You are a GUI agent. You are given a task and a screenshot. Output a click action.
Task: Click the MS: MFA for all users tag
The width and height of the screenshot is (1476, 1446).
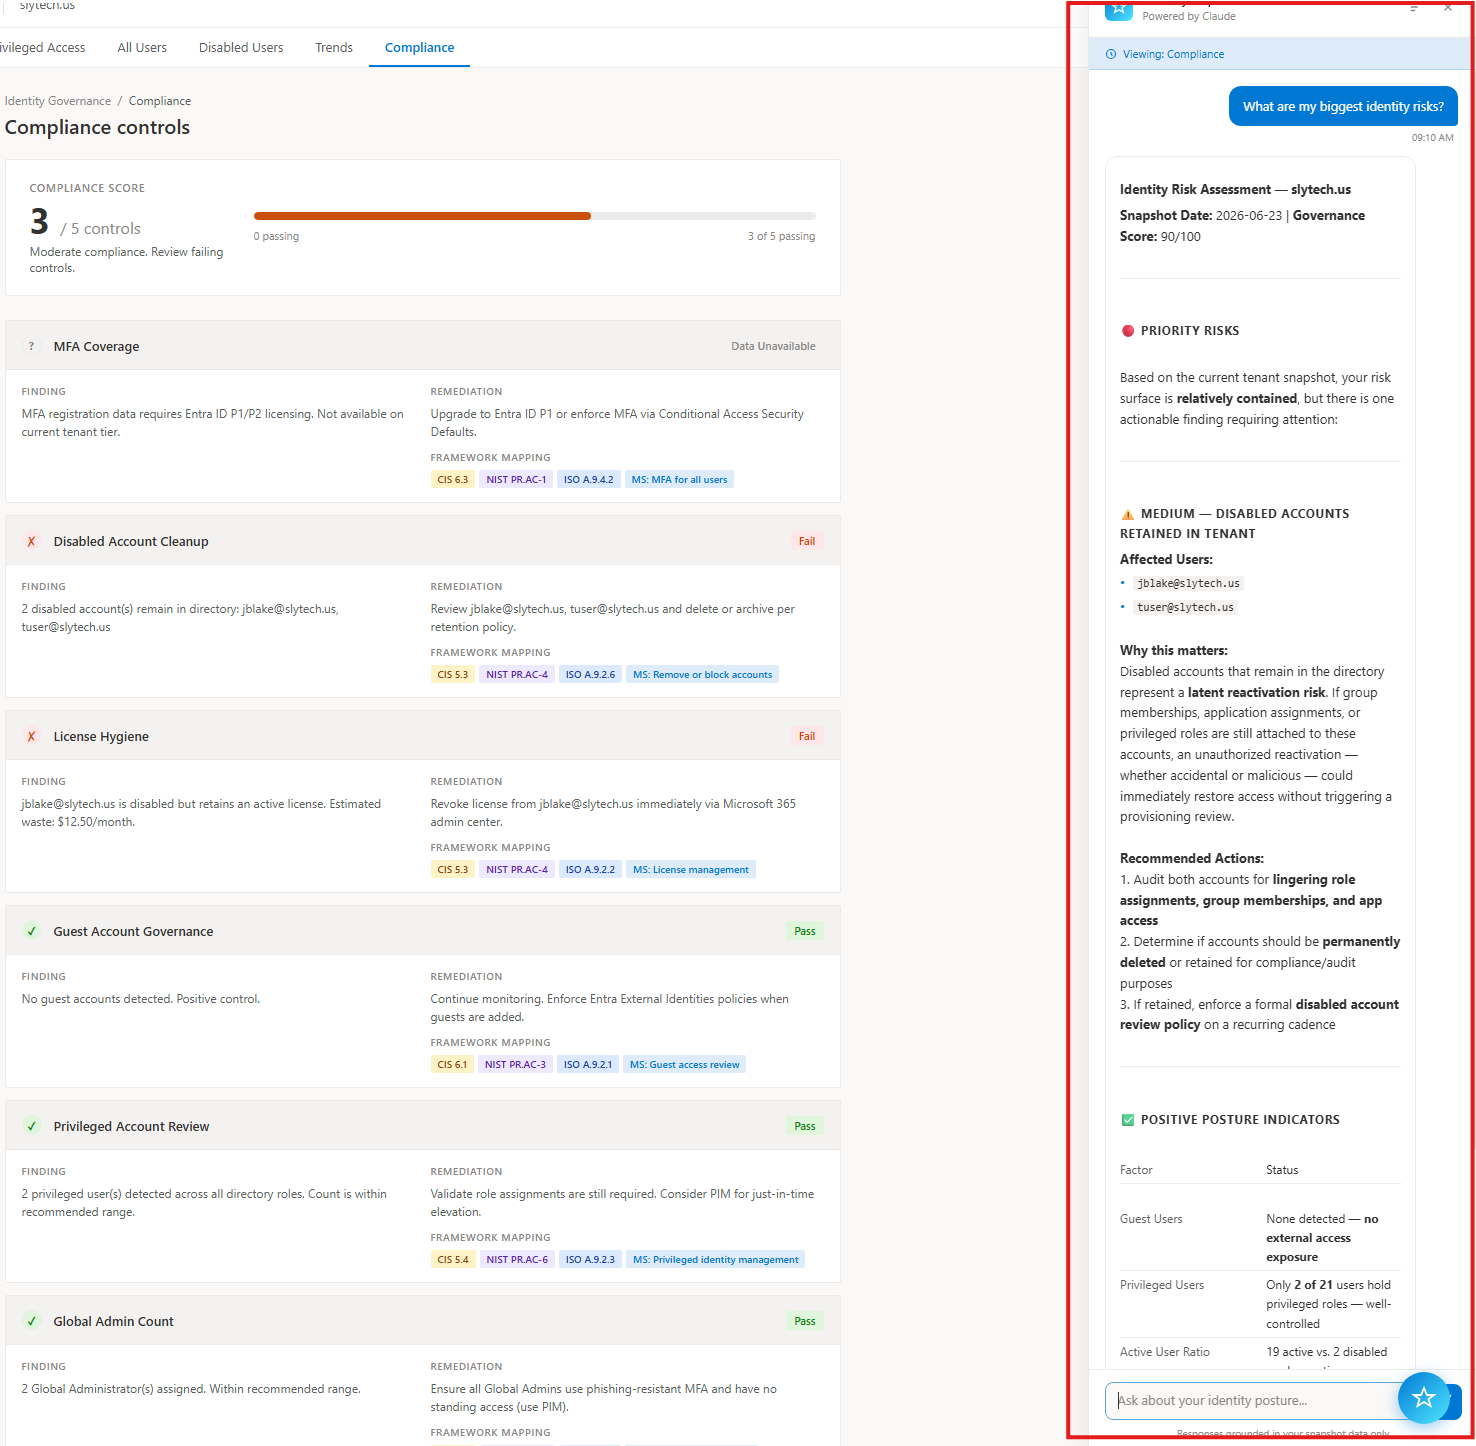(x=679, y=480)
